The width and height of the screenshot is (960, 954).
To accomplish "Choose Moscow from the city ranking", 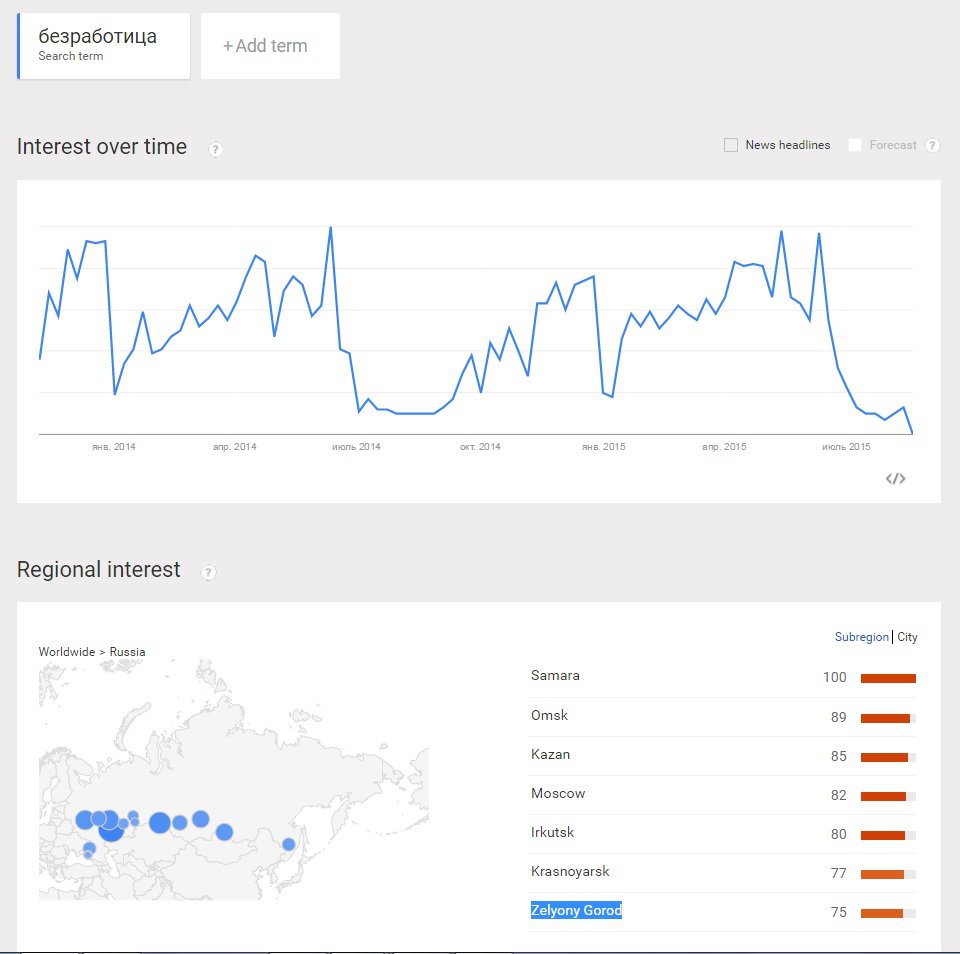I will [558, 793].
